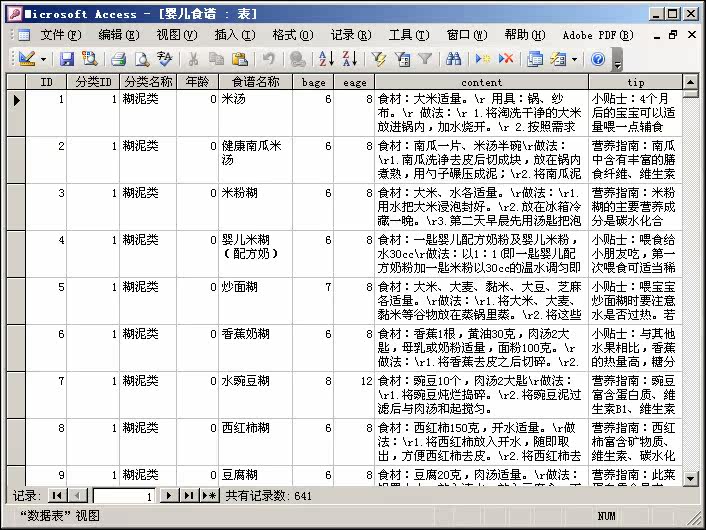The height and width of the screenshot is (530, 706).
Task: Click the new record navigation button
Action: click(x=209, y=495)
